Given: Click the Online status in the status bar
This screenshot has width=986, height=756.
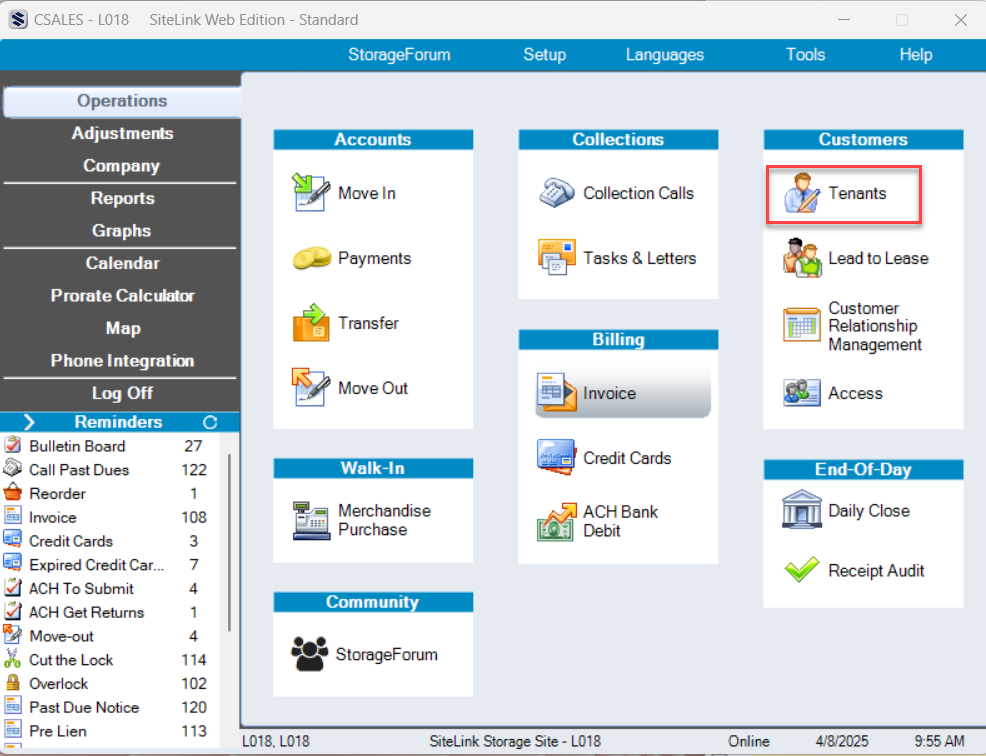Looking at the screenshot, I should coord(748,742).
